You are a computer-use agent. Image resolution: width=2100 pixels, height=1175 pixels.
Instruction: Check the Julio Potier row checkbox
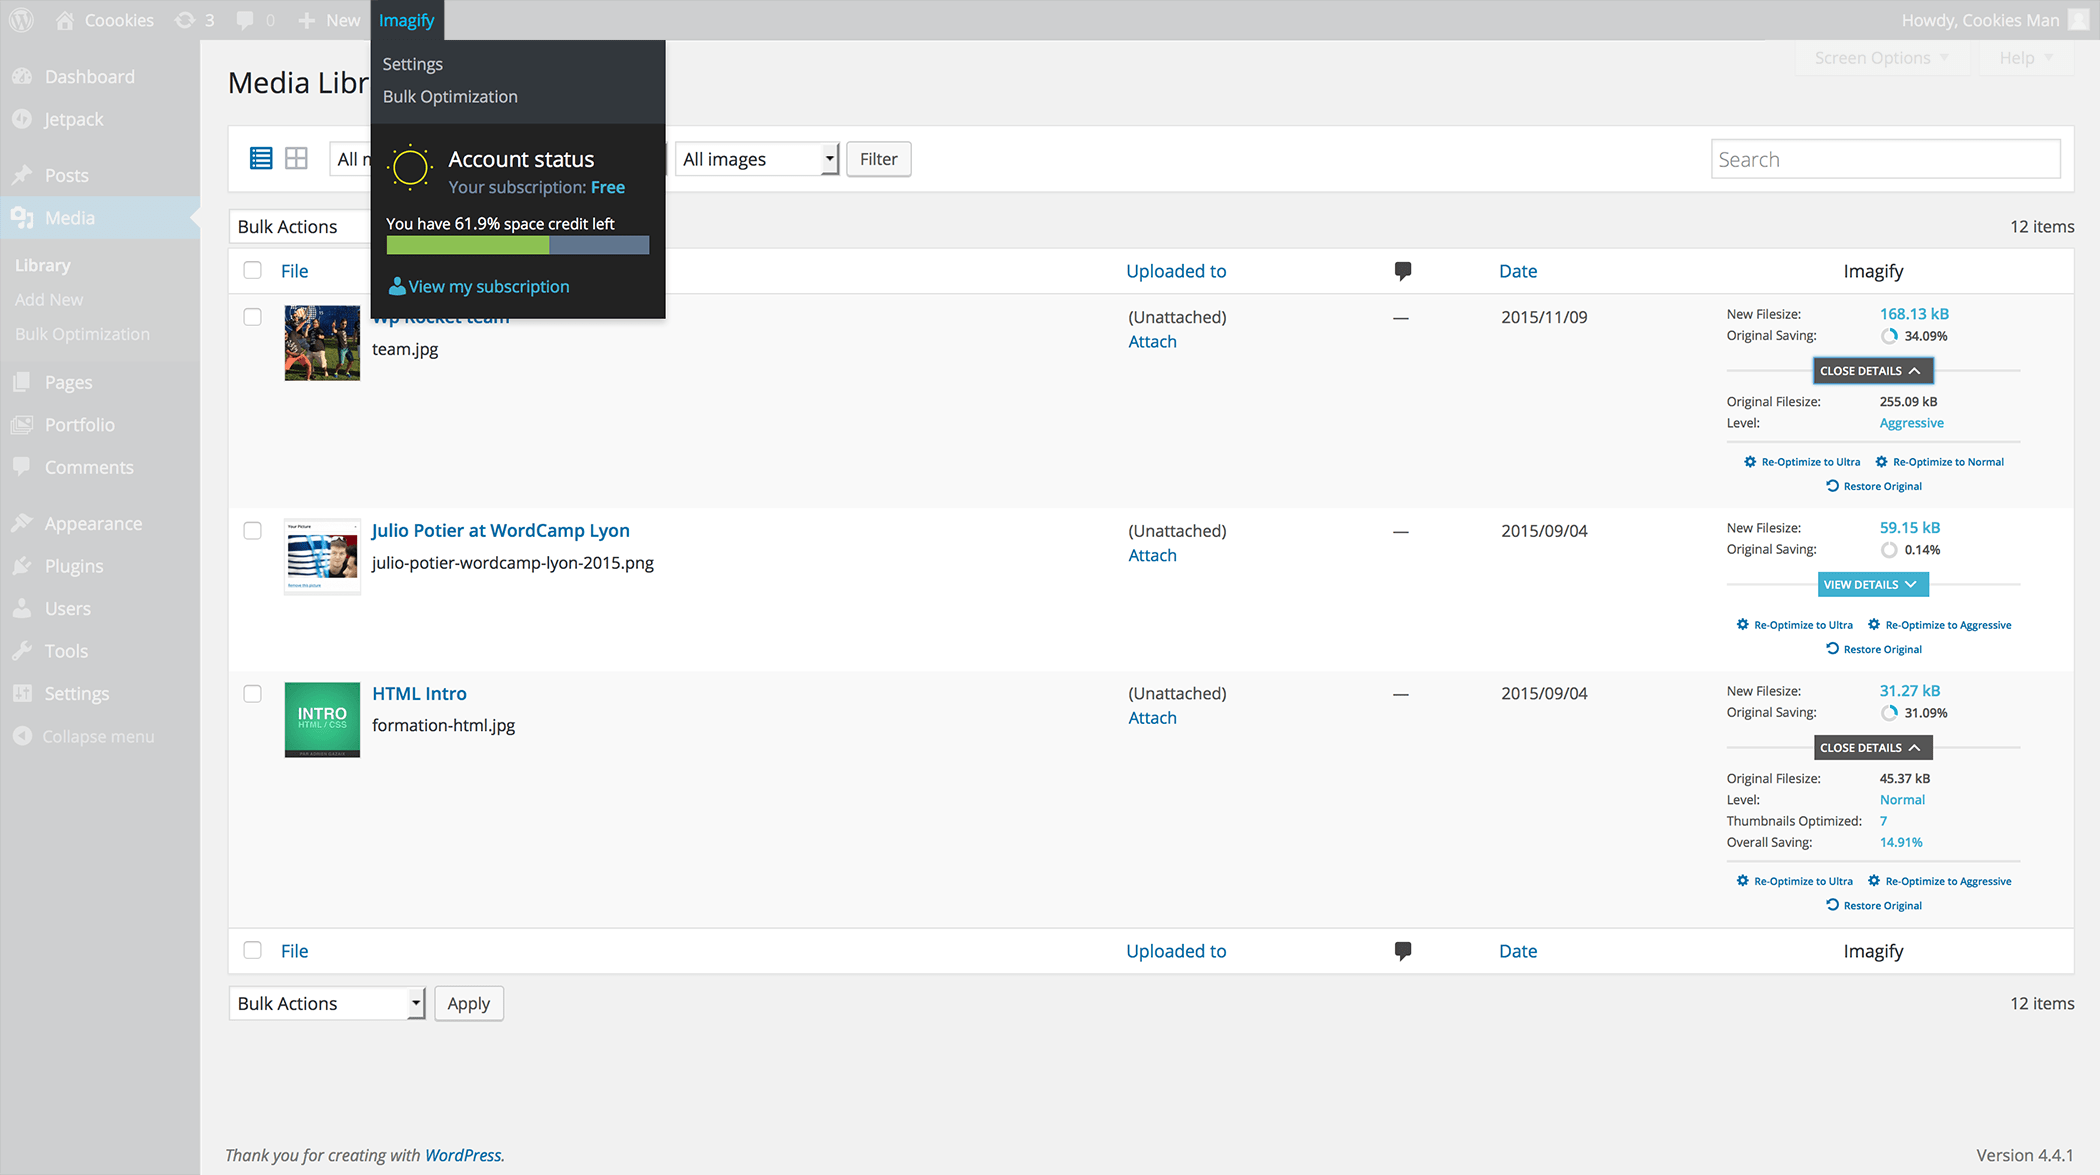(252, 531)
